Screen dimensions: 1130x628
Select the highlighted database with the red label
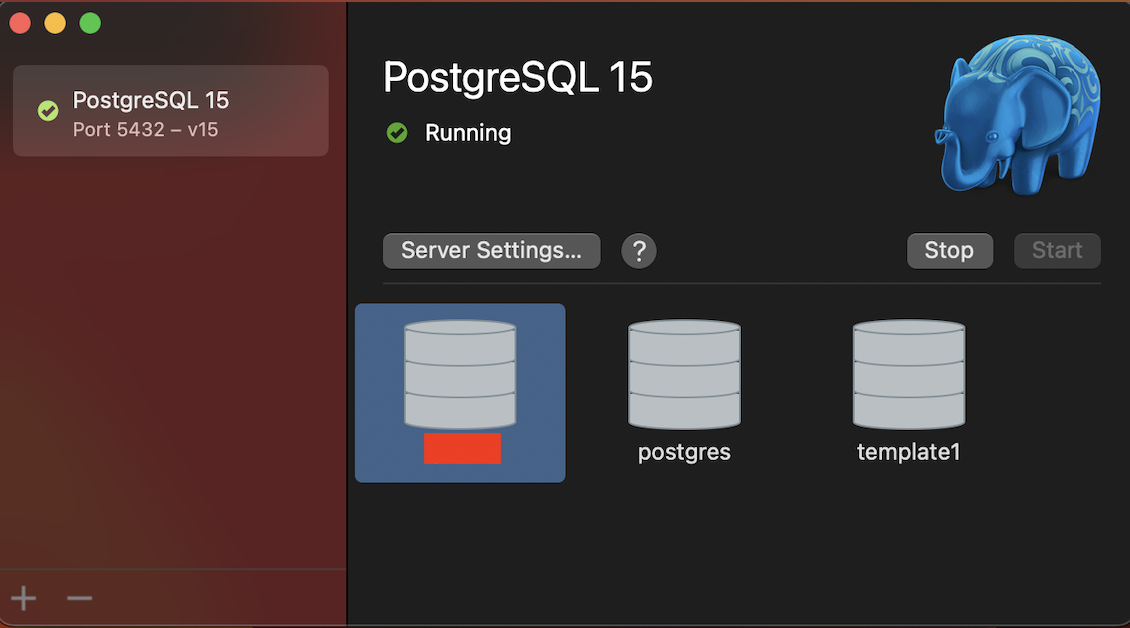point(460,393)
